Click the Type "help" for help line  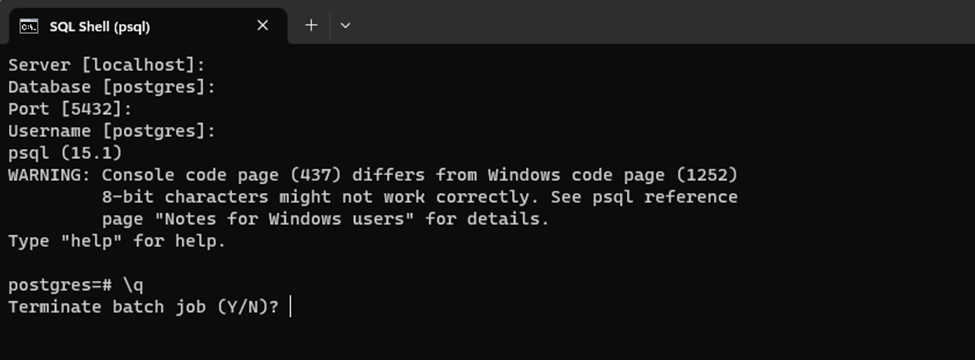pyautogui.click(x=117, y=241)
